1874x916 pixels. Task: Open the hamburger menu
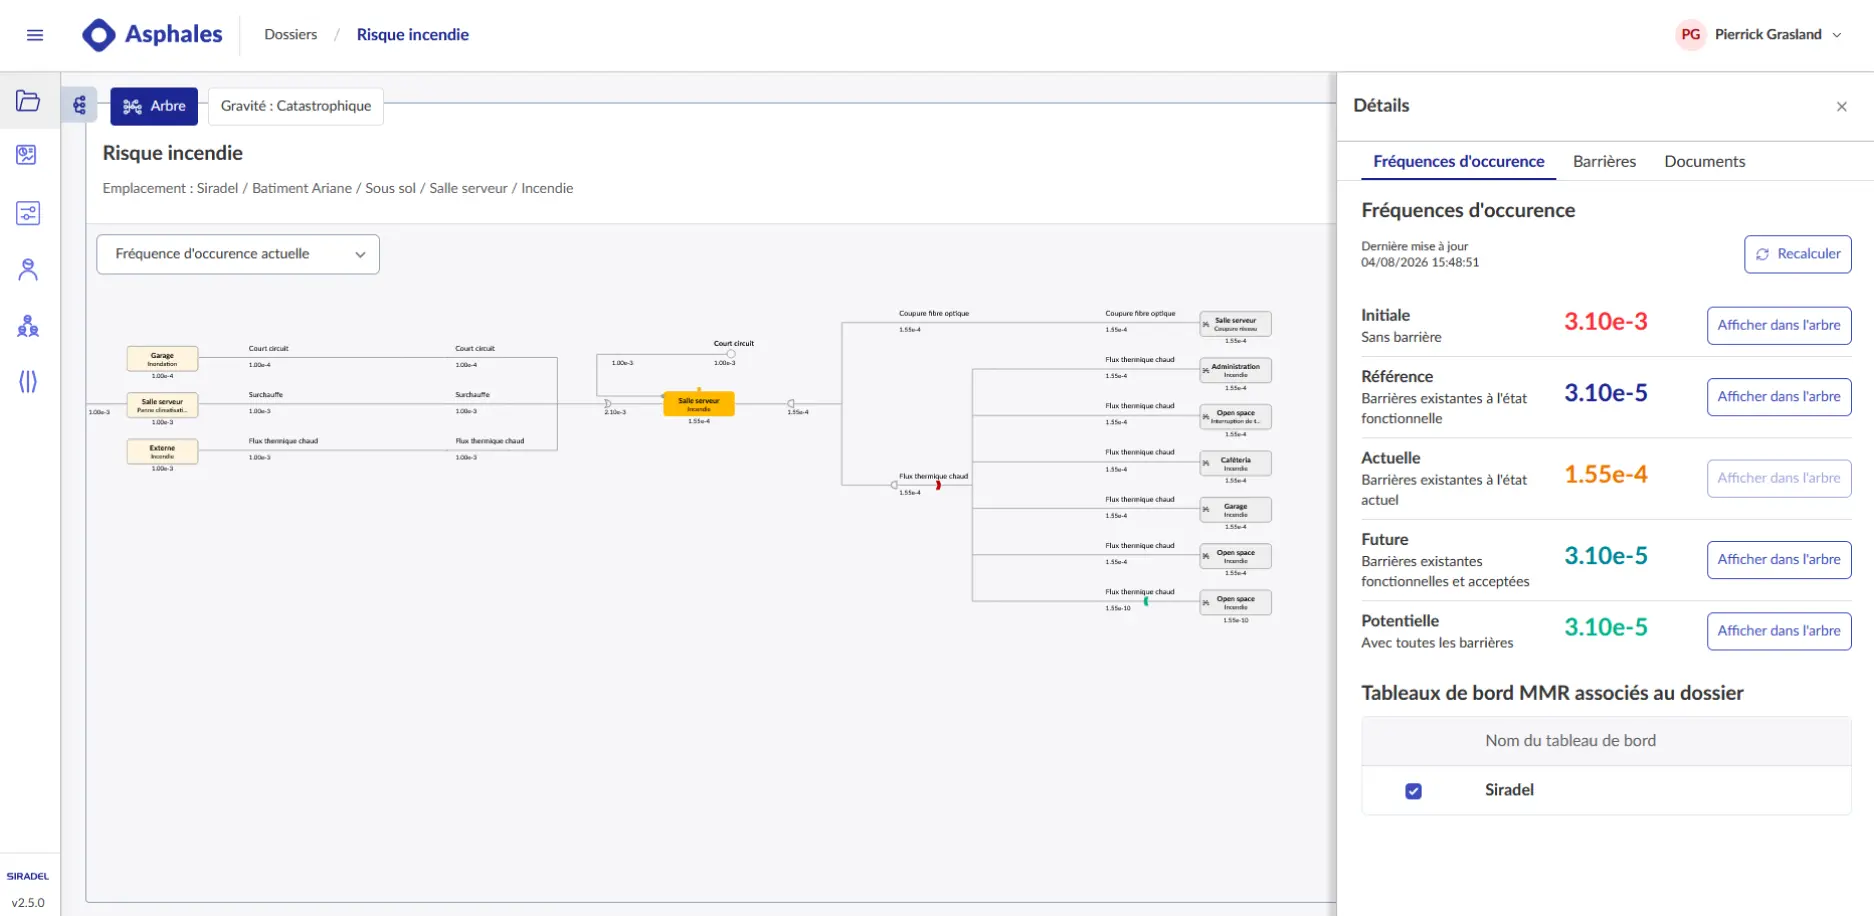coord(35,35)
